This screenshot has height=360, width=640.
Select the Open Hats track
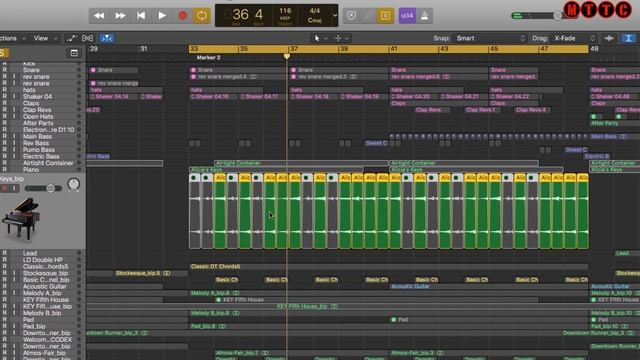(x=37, y=116)
